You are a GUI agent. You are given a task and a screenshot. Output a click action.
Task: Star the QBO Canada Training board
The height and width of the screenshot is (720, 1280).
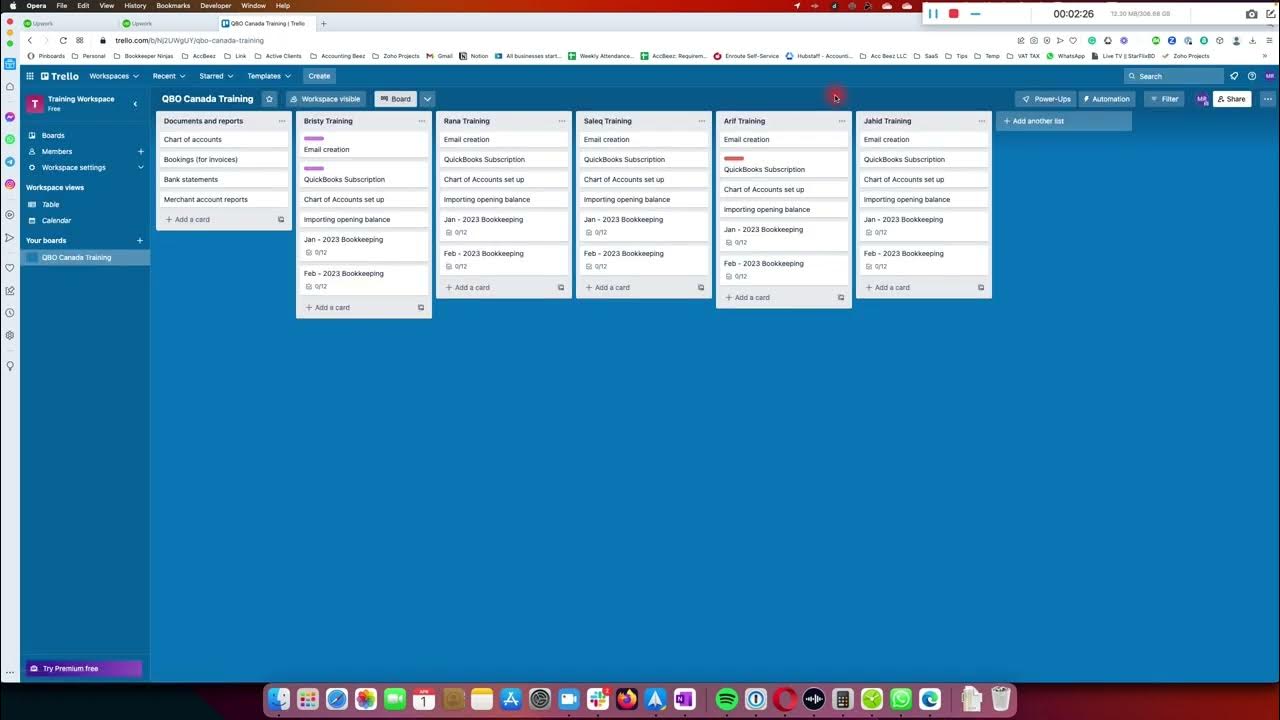(x=269, y=99)
